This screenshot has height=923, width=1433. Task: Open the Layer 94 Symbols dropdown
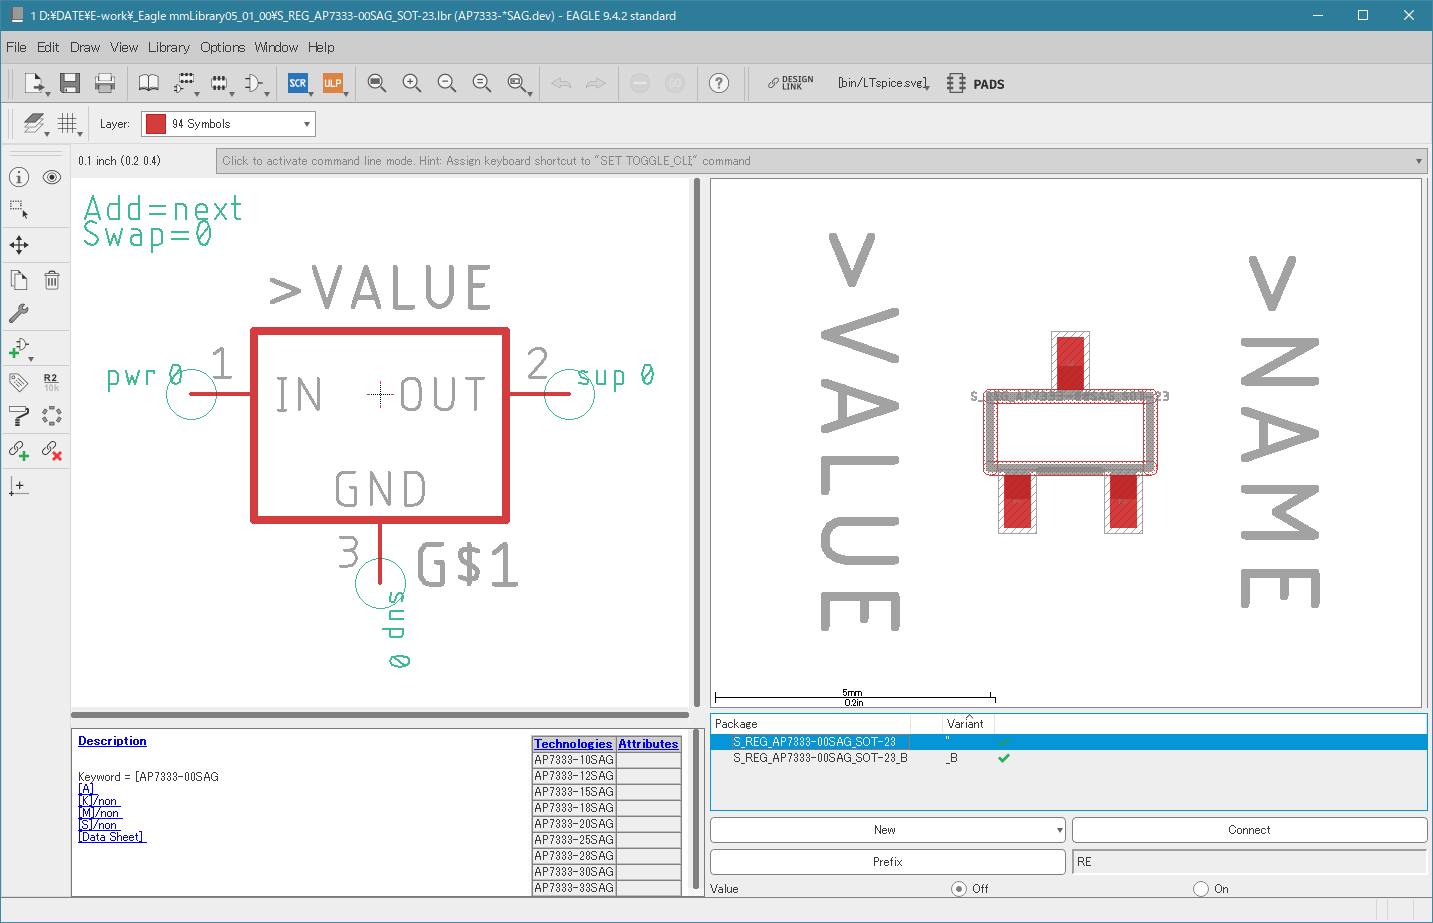[228, 123]
